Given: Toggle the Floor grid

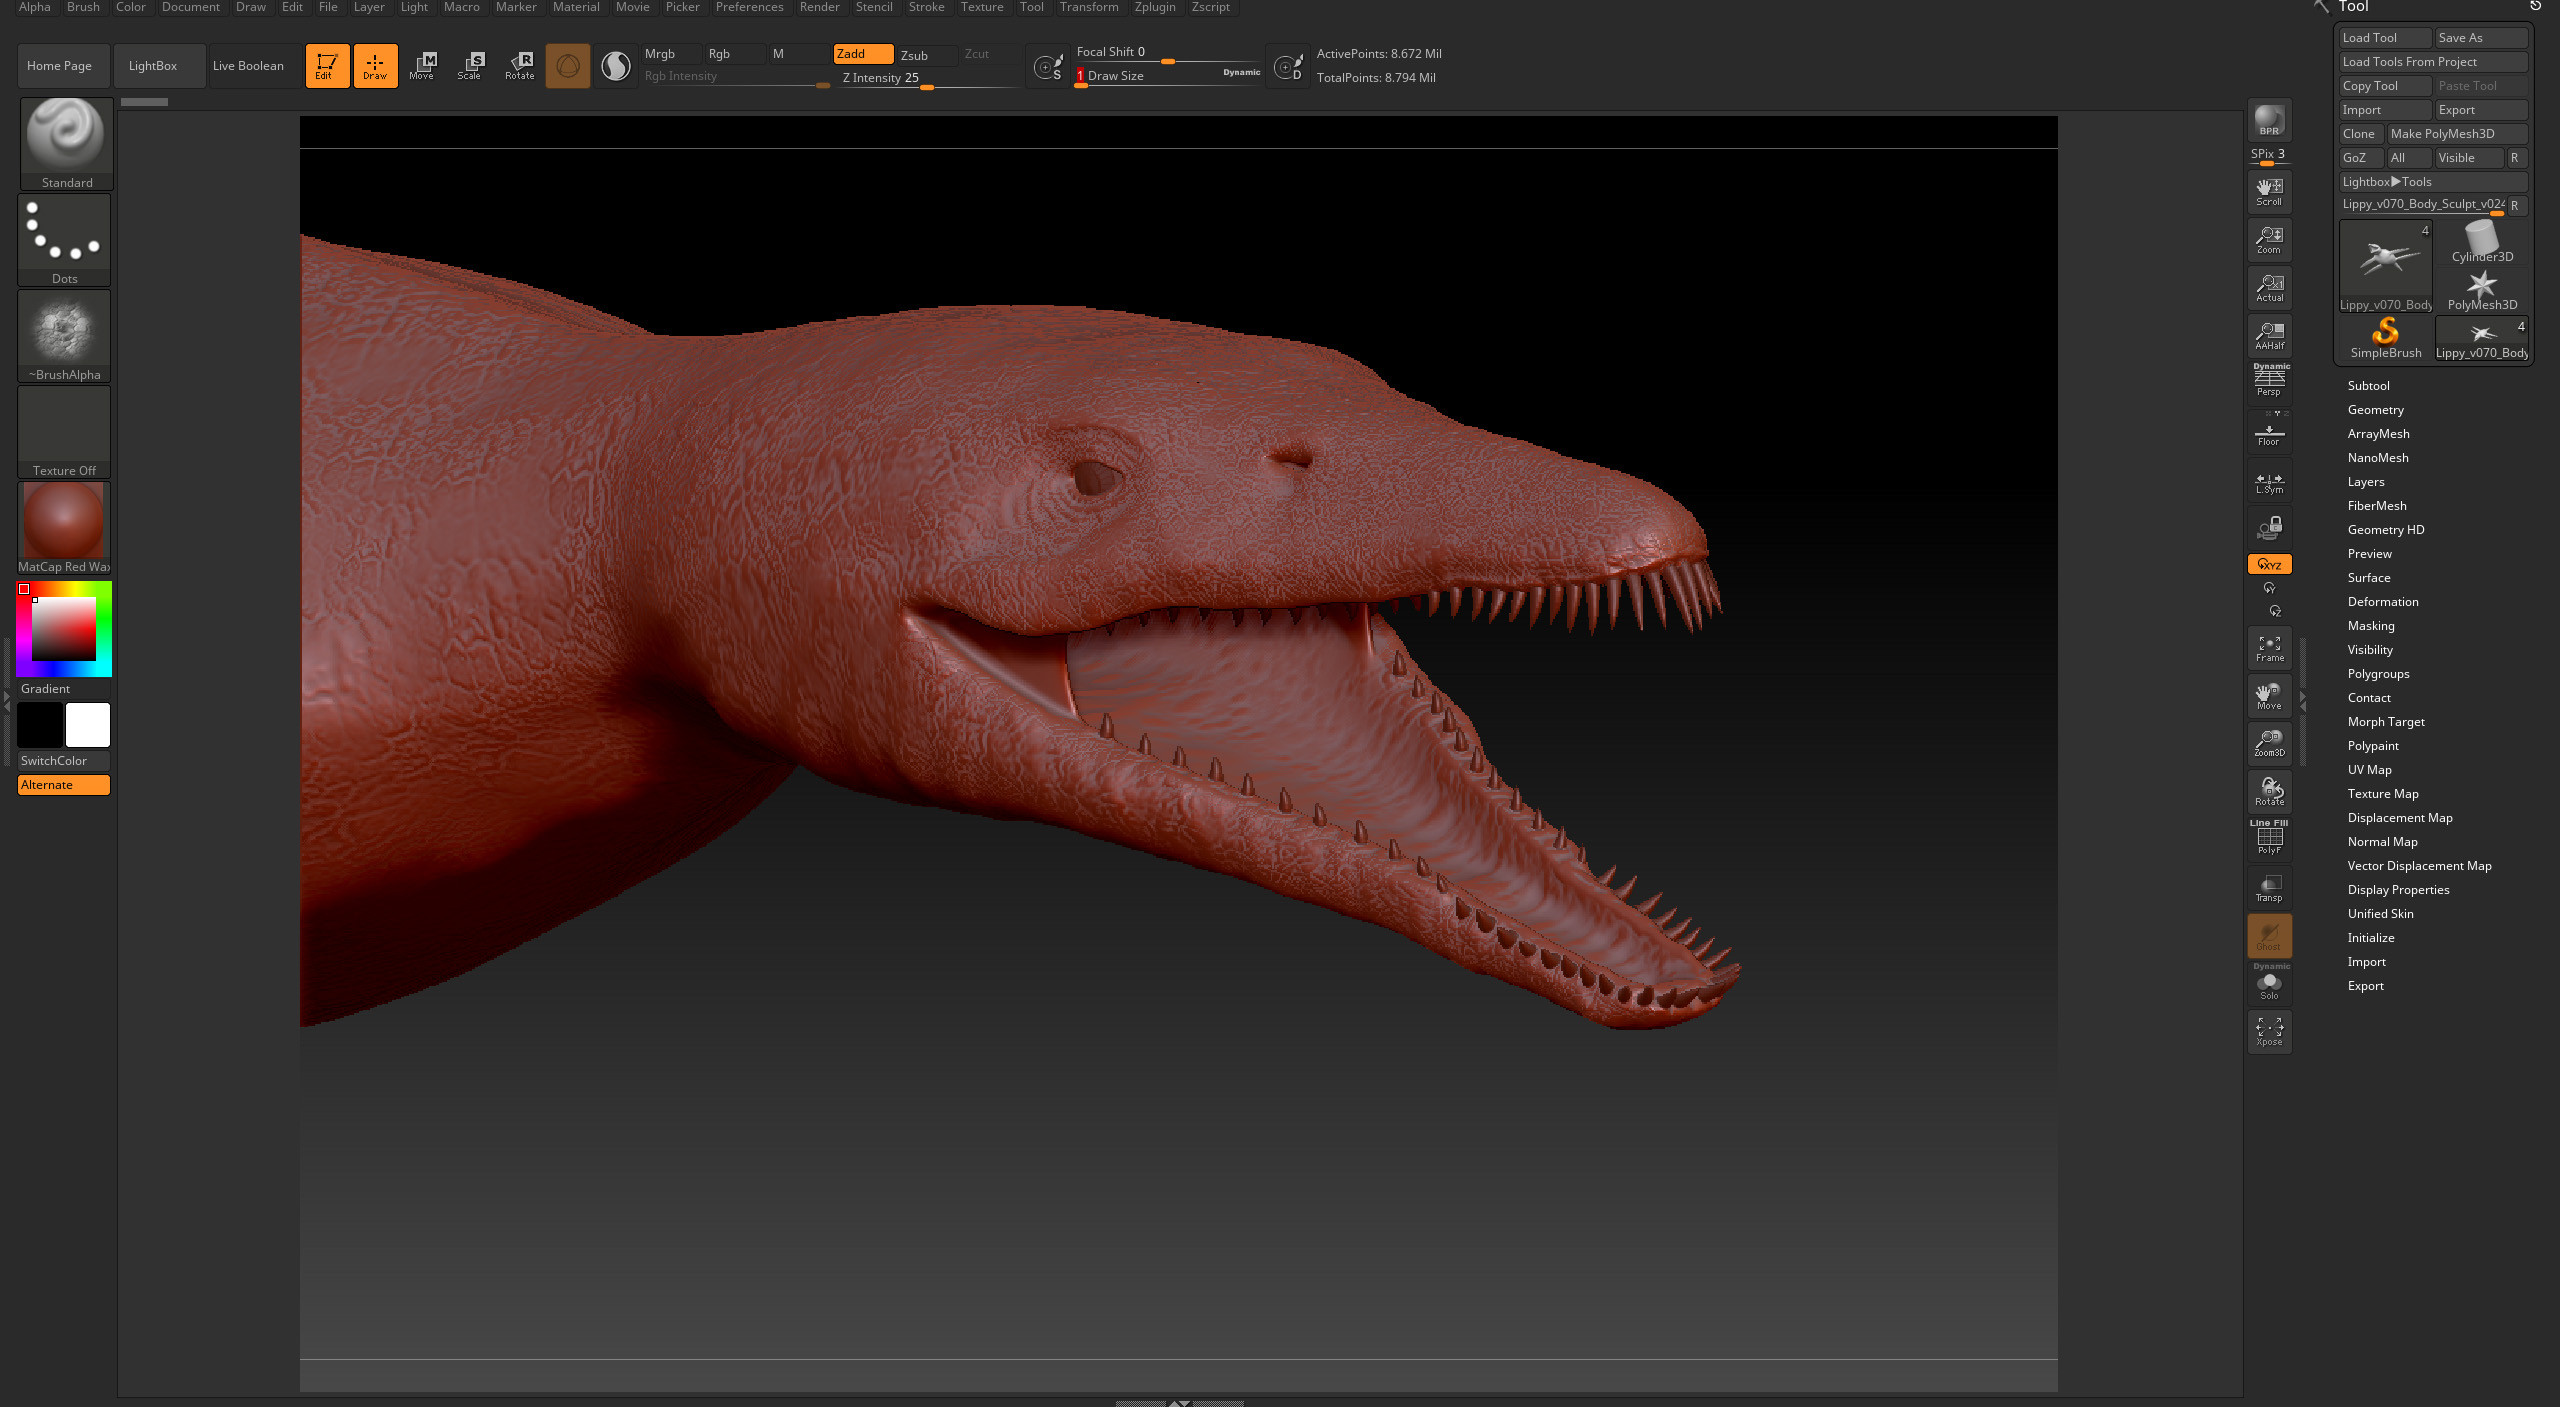Looking at the screenshot, I should [2269, 433].
